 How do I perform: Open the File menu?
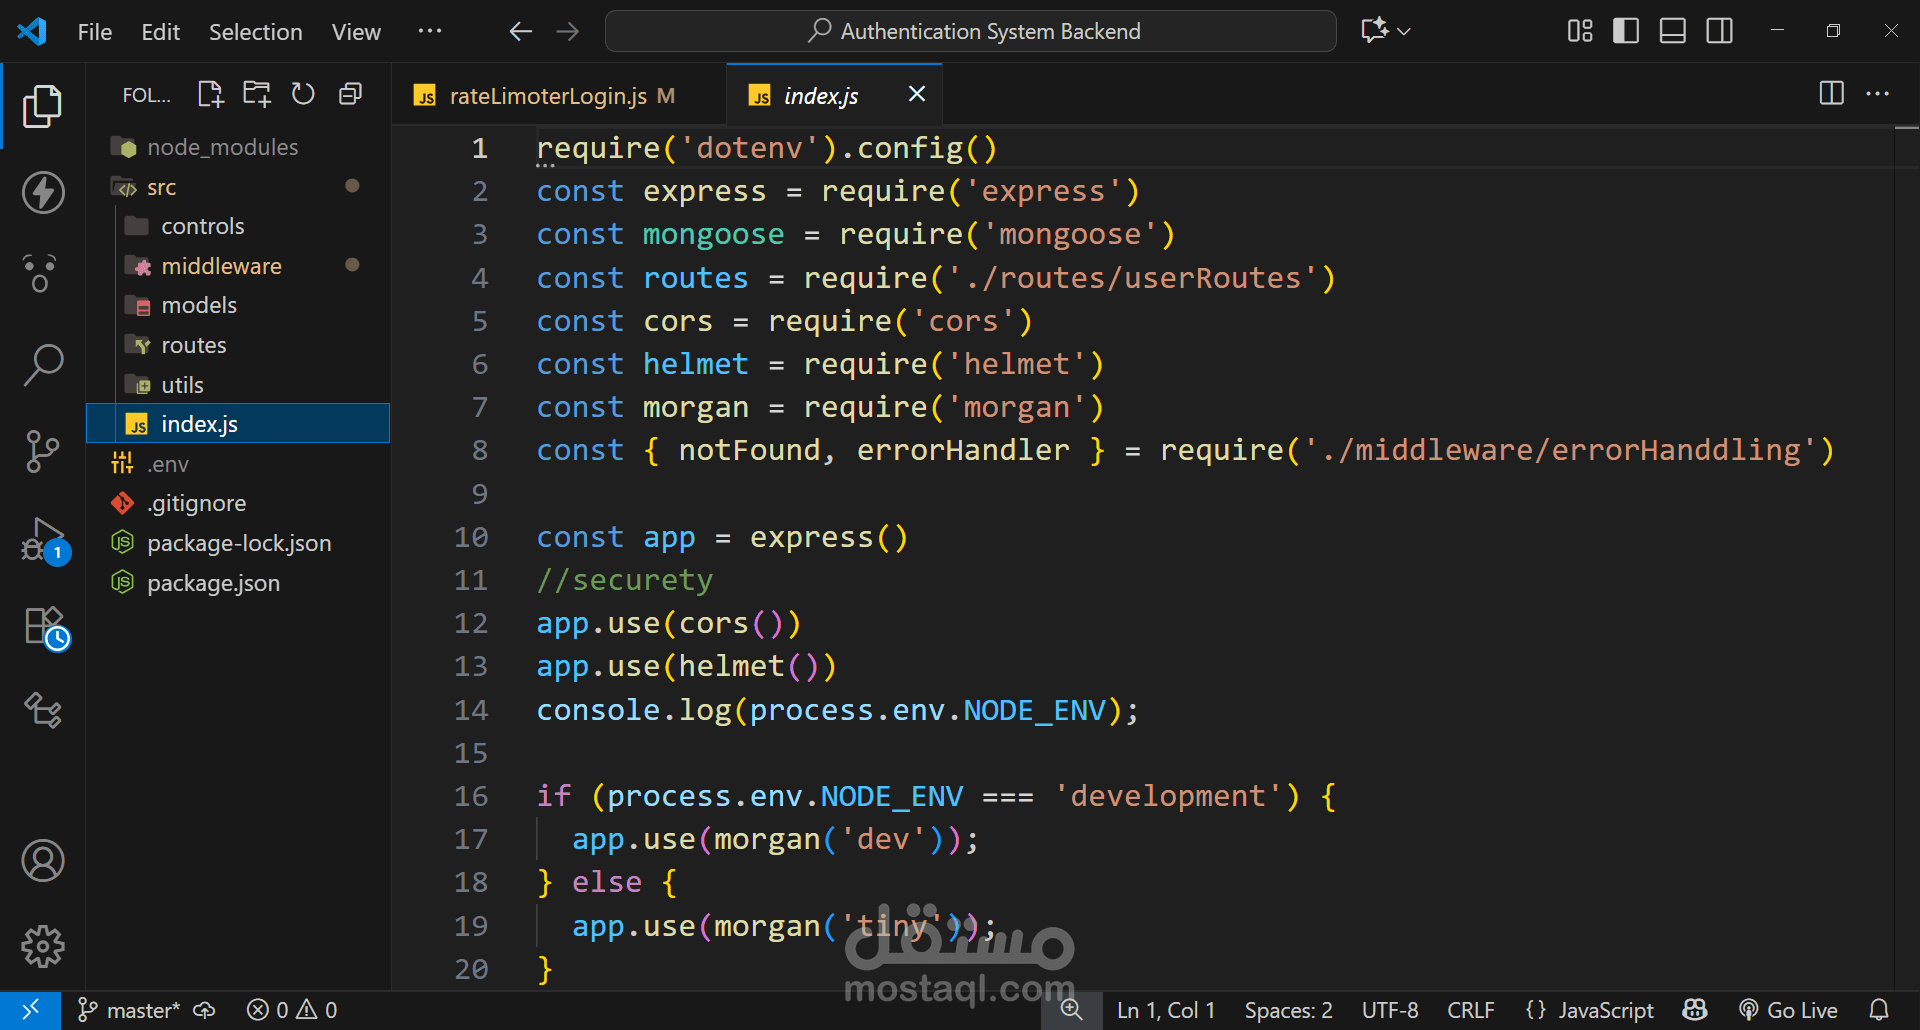[x=95, y=32]
